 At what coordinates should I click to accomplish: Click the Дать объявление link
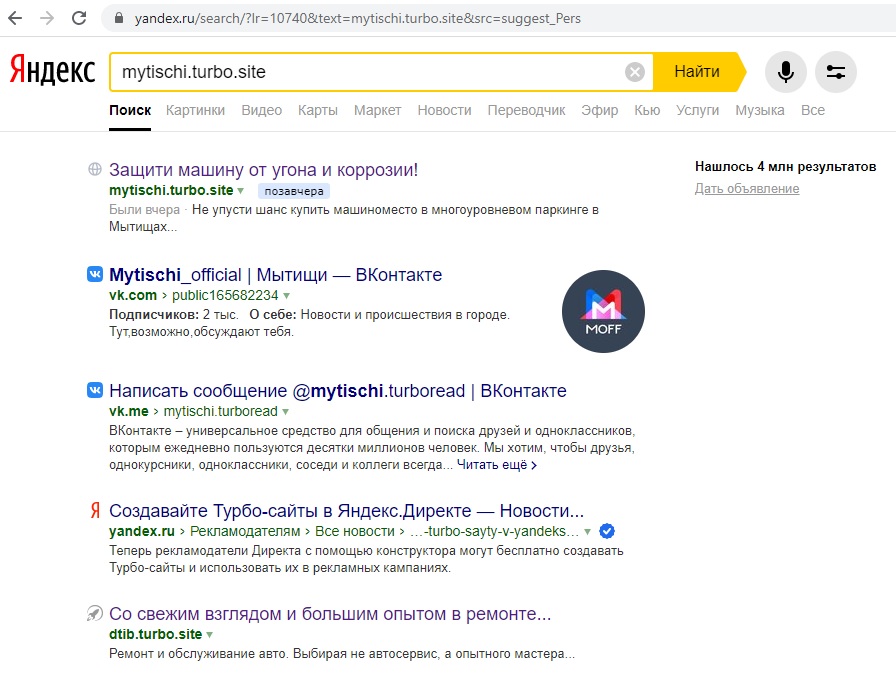click(x=747, y=189)
